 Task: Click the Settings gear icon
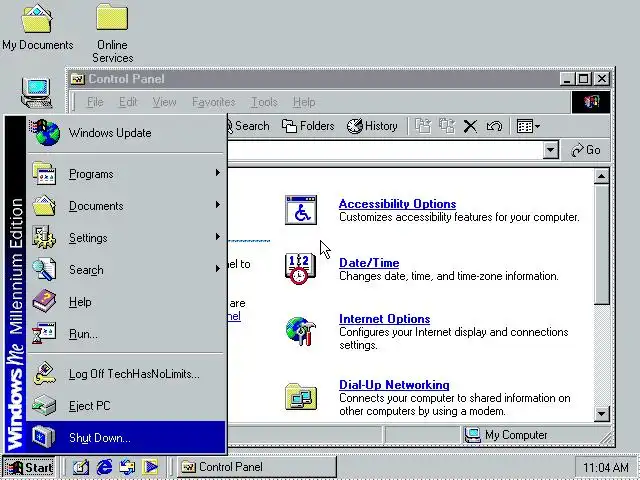click(x=44, y=237)
